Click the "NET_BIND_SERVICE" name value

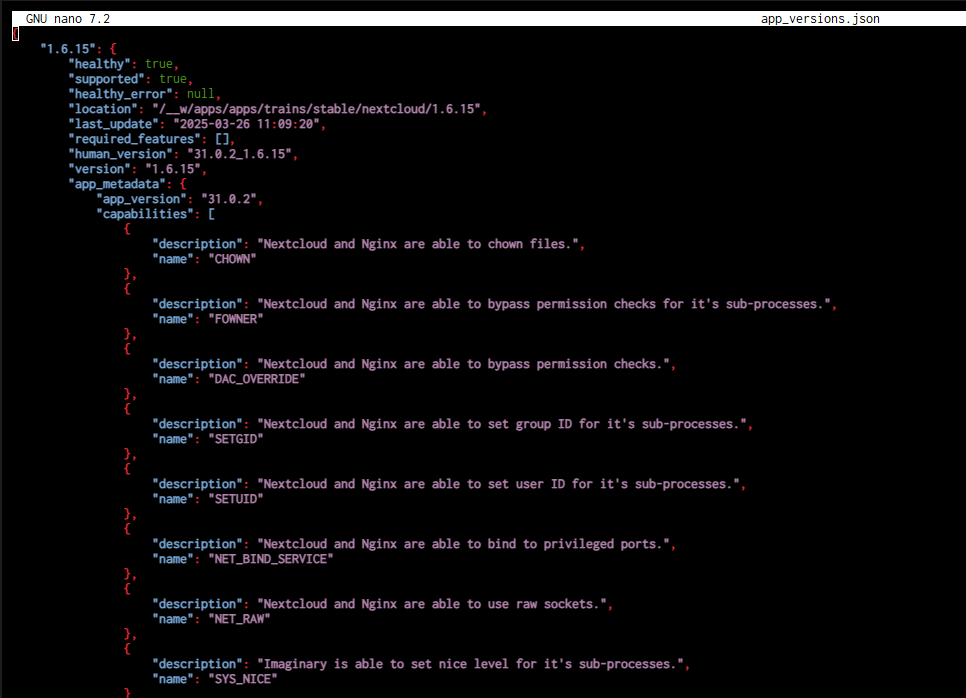click(270, 559)
